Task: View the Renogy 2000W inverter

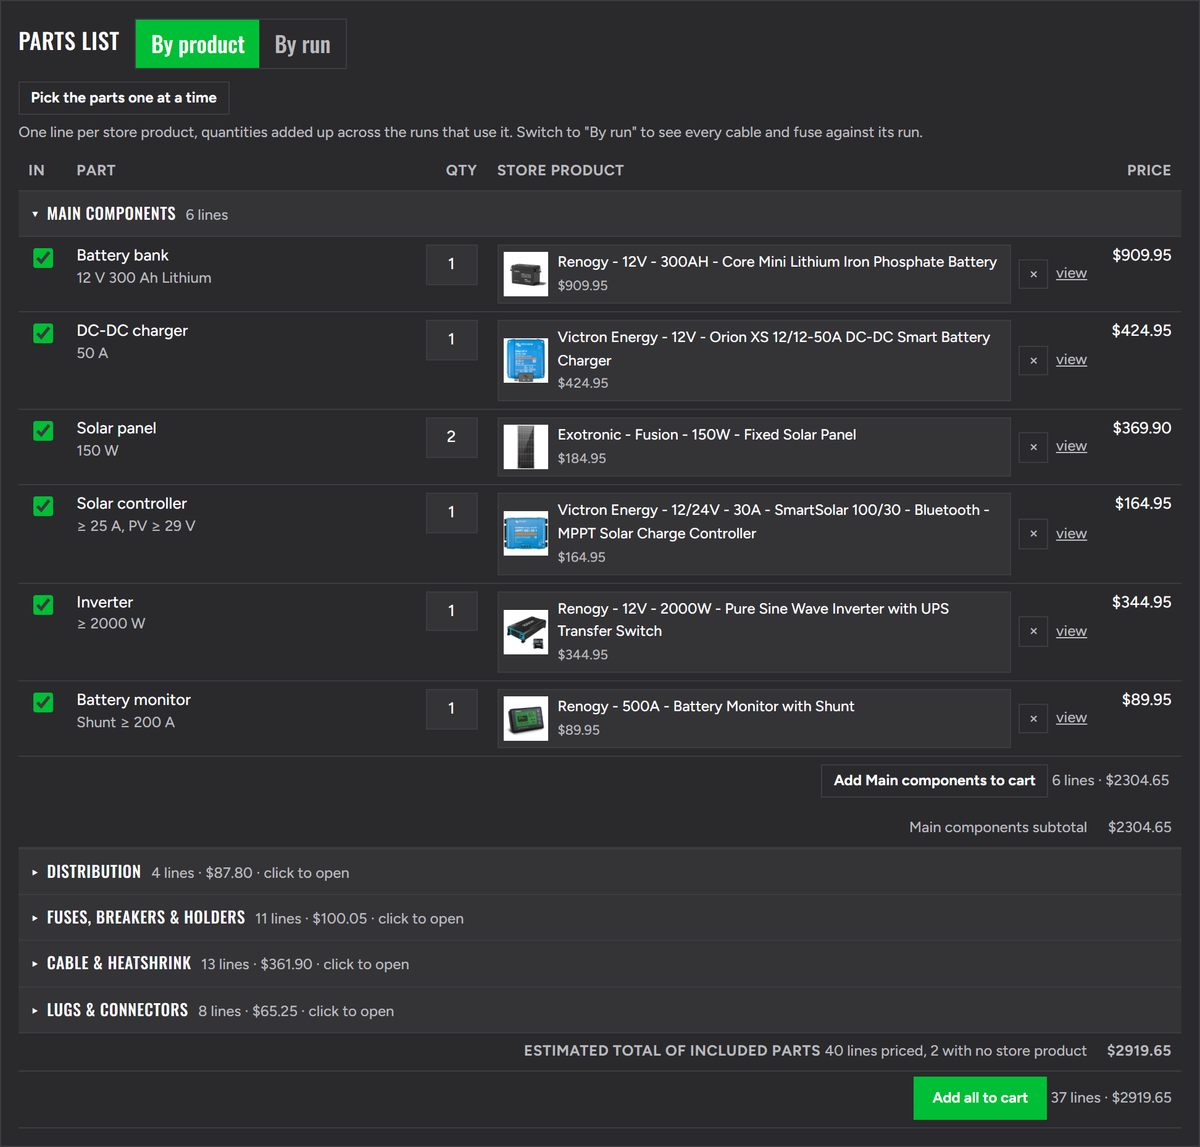Action: click(x=1071, y=631)
